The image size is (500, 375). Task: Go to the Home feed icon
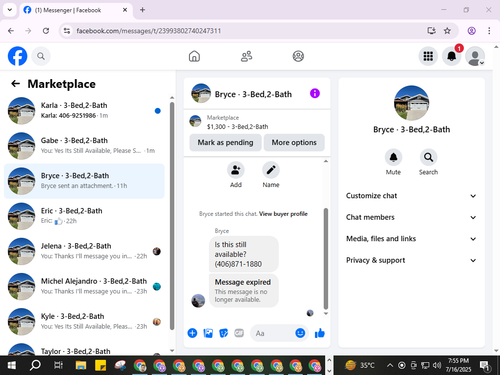(x=194, y=56)
